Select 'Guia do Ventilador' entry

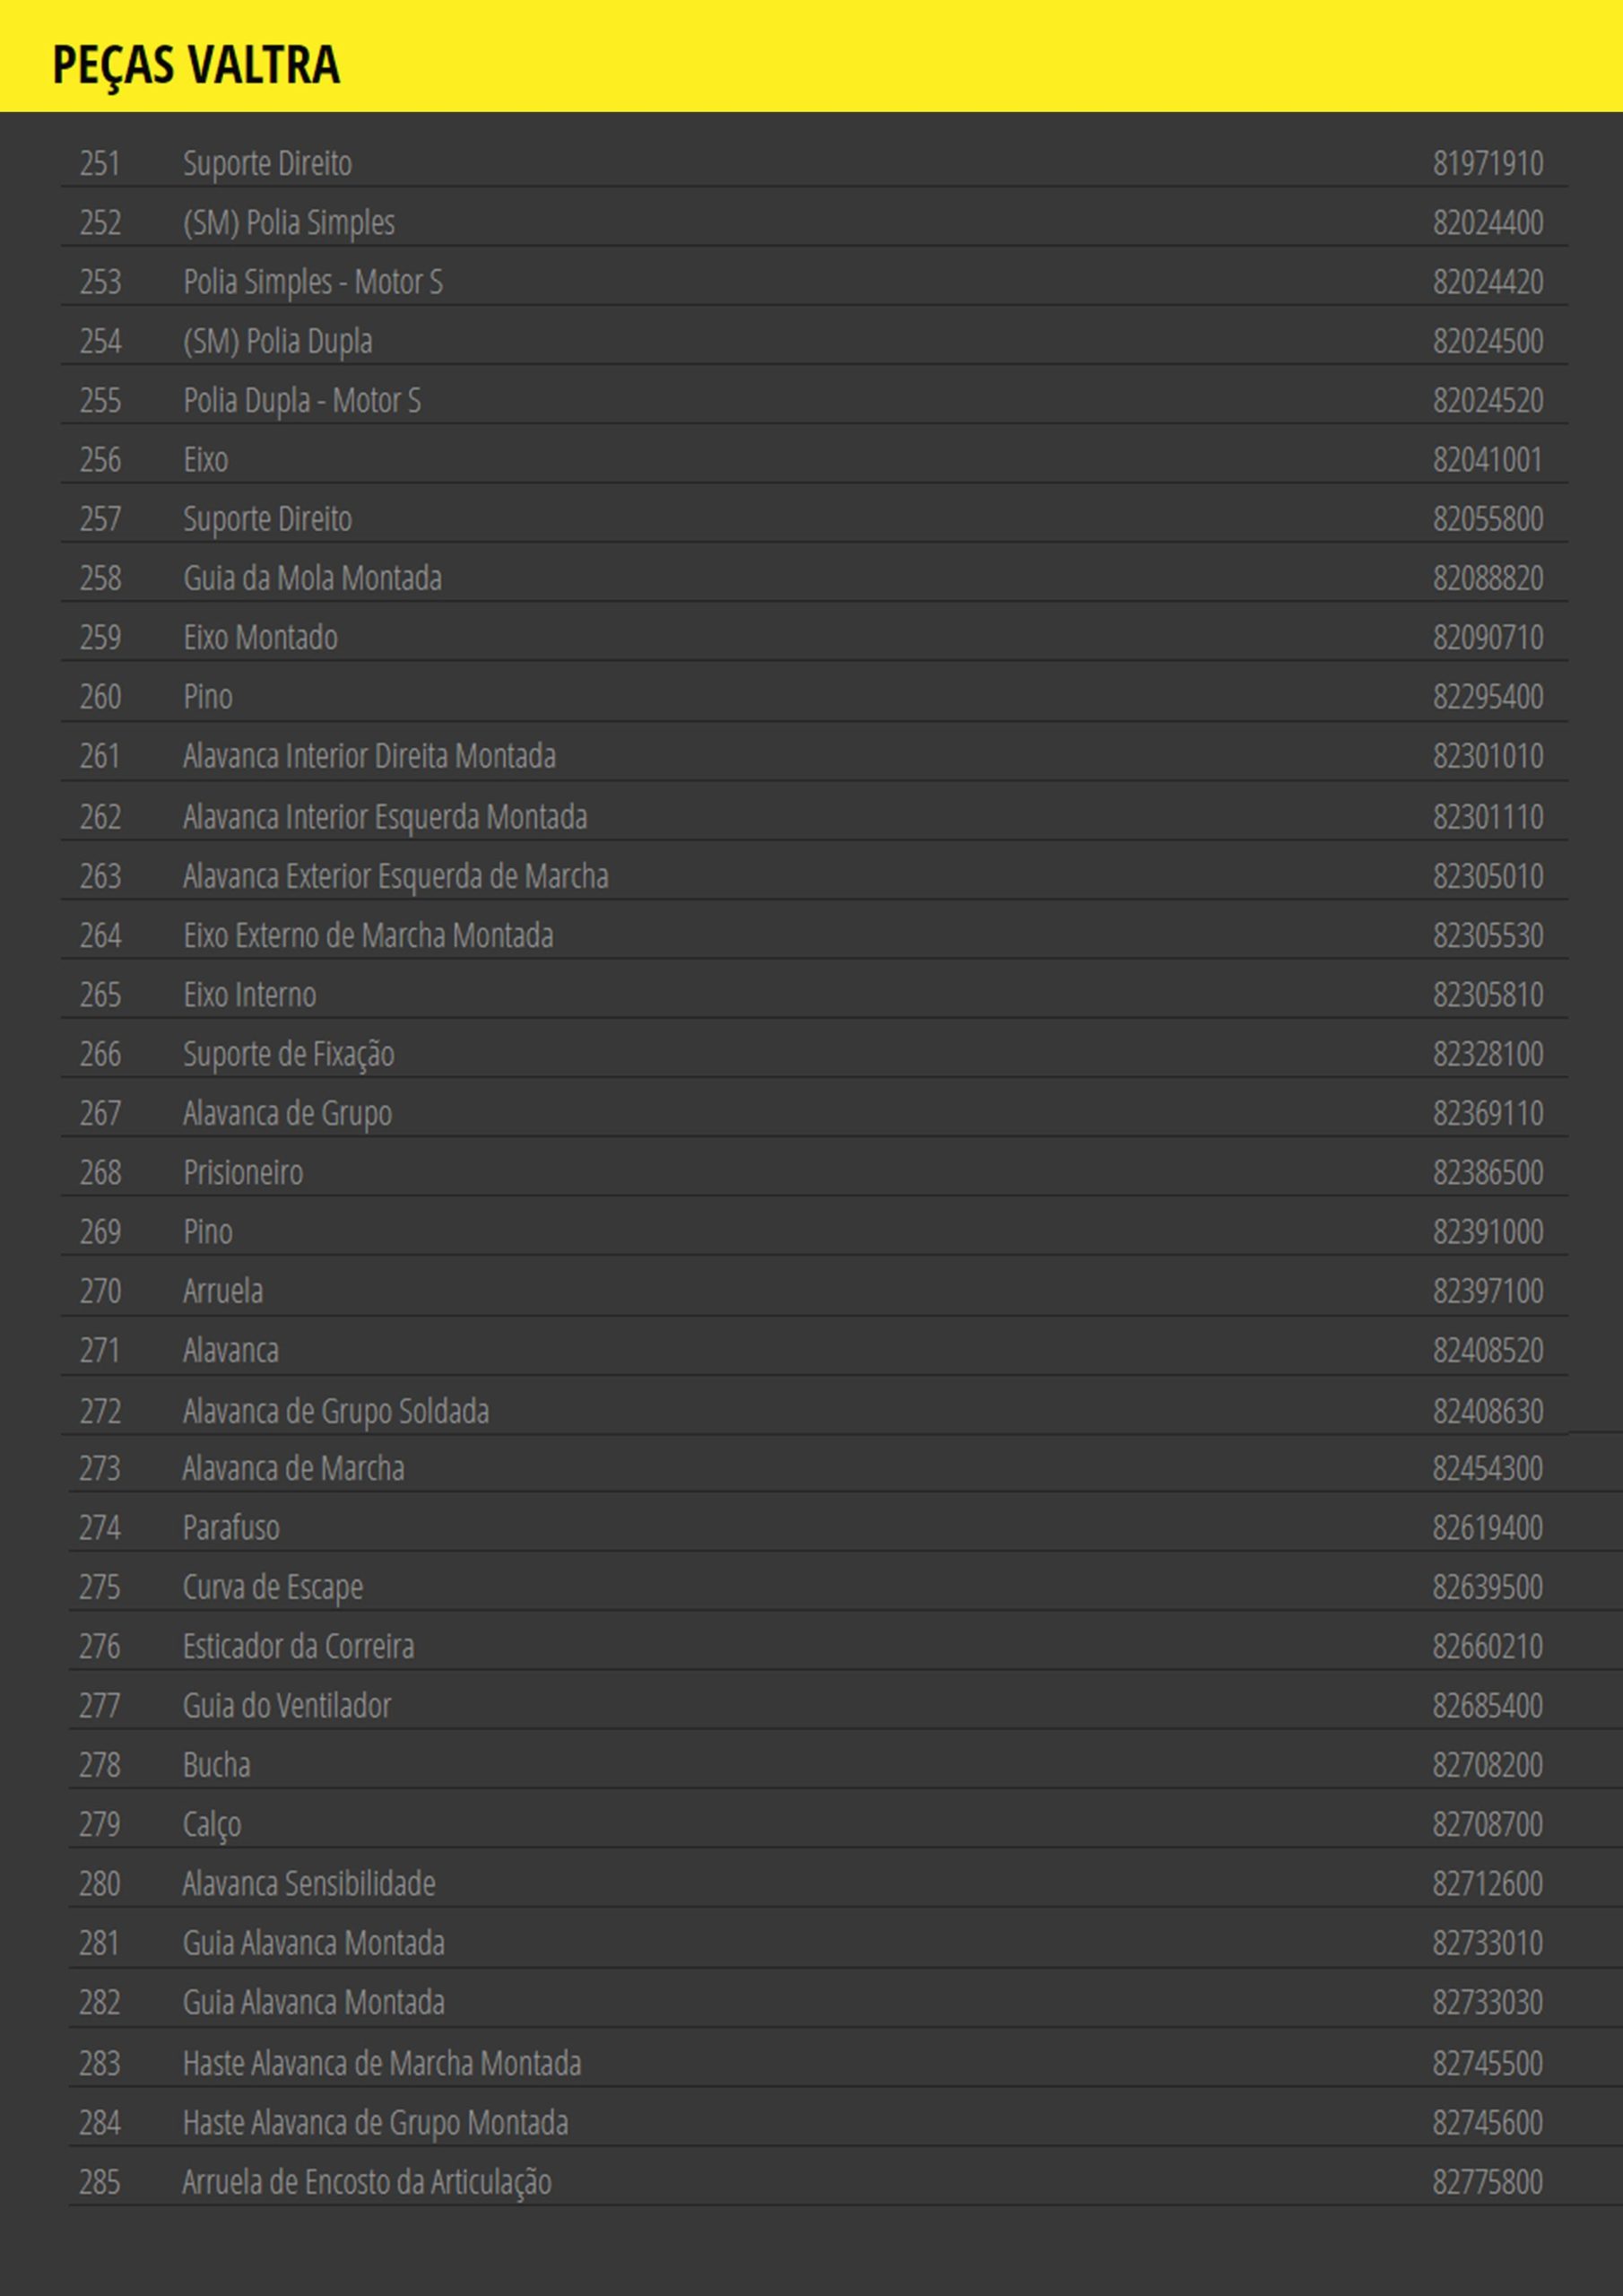point(287,1706)
